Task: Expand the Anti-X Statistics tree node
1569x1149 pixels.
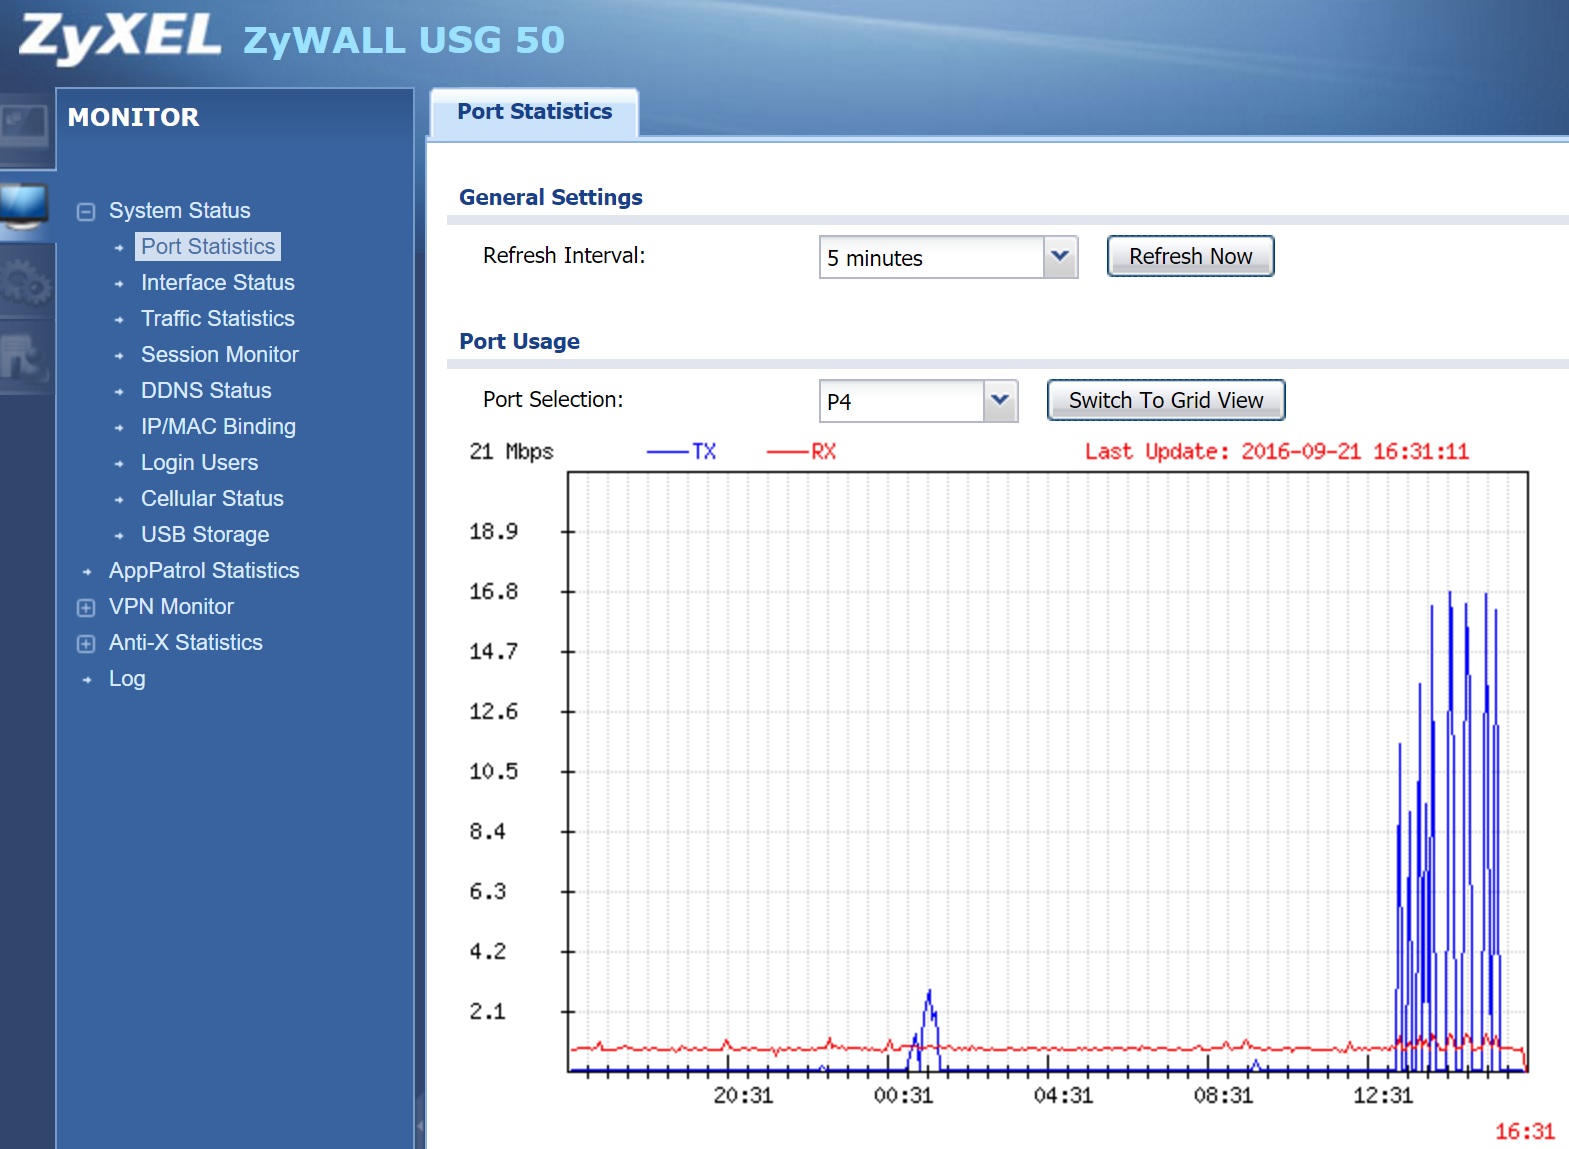Action: [86, 643]
